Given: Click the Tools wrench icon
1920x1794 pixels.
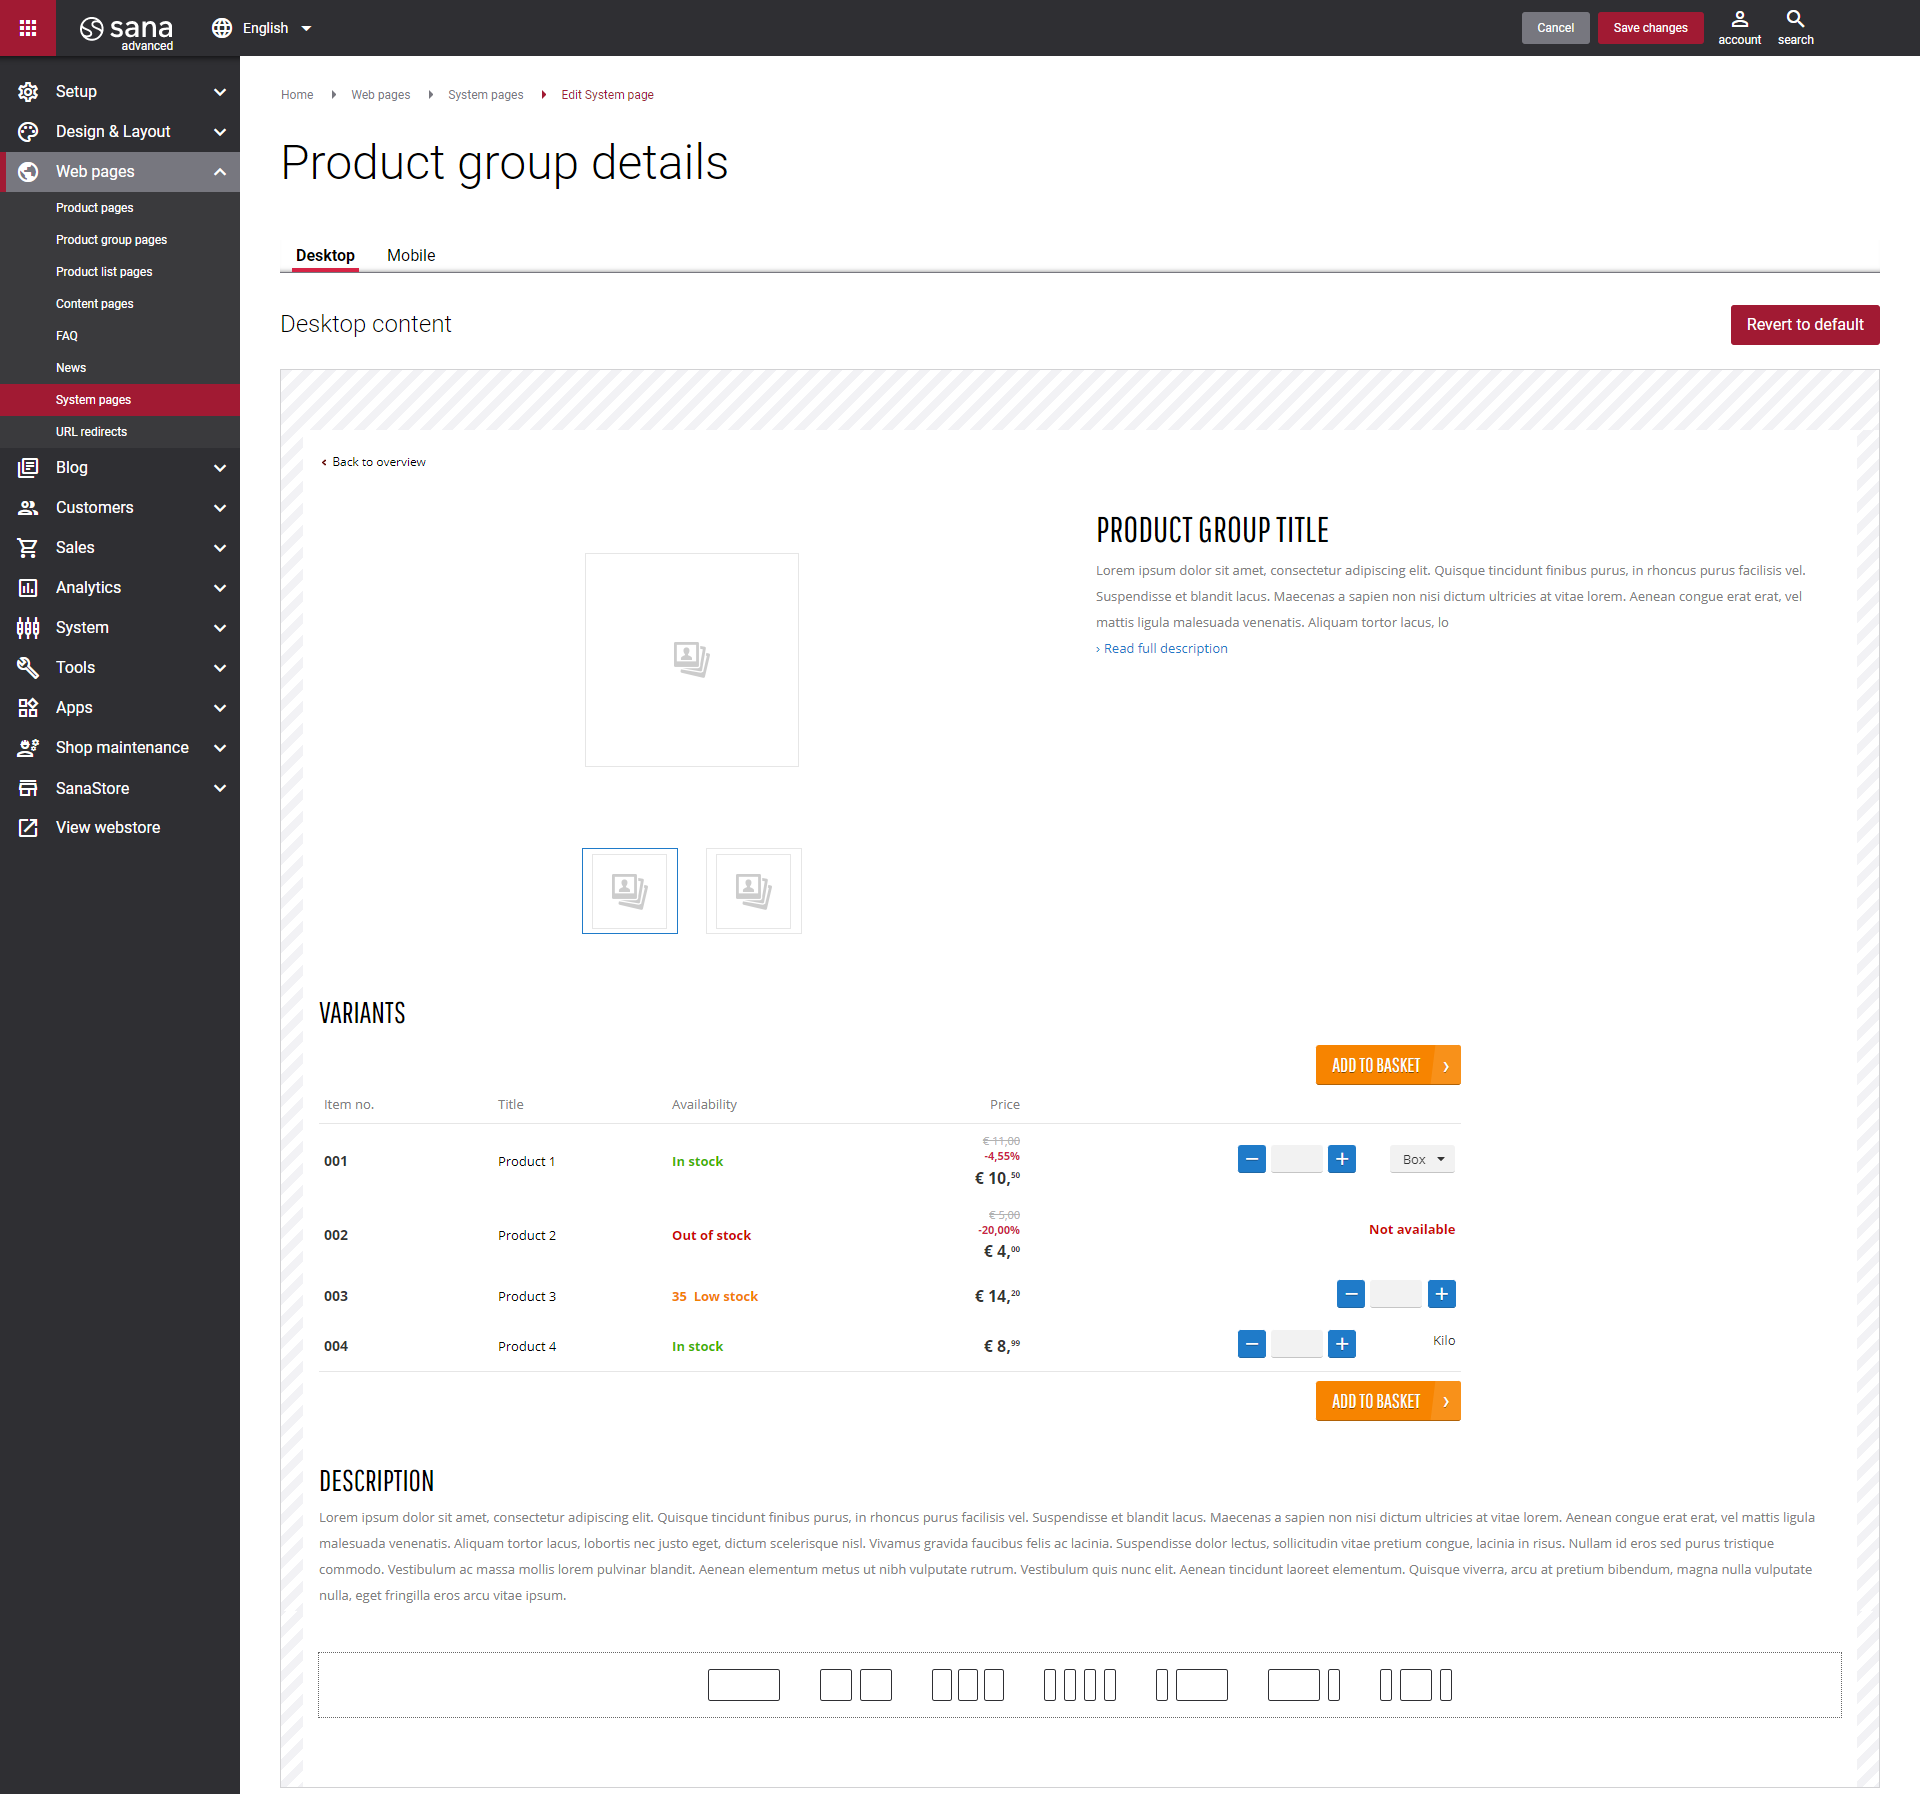Looking at the screenshot, I should point(28,668).
